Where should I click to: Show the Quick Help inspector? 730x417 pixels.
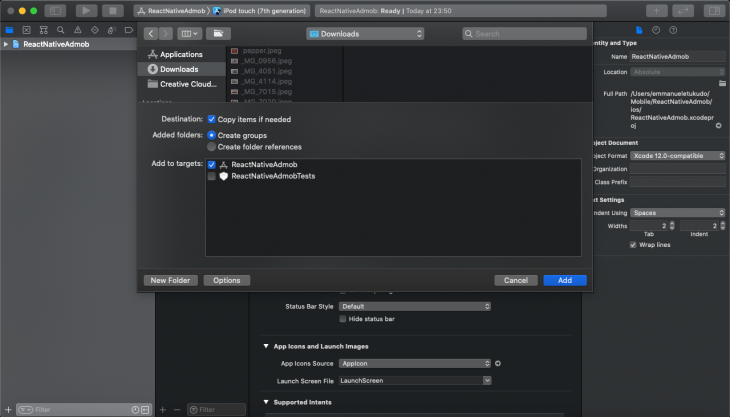[673, 30]
